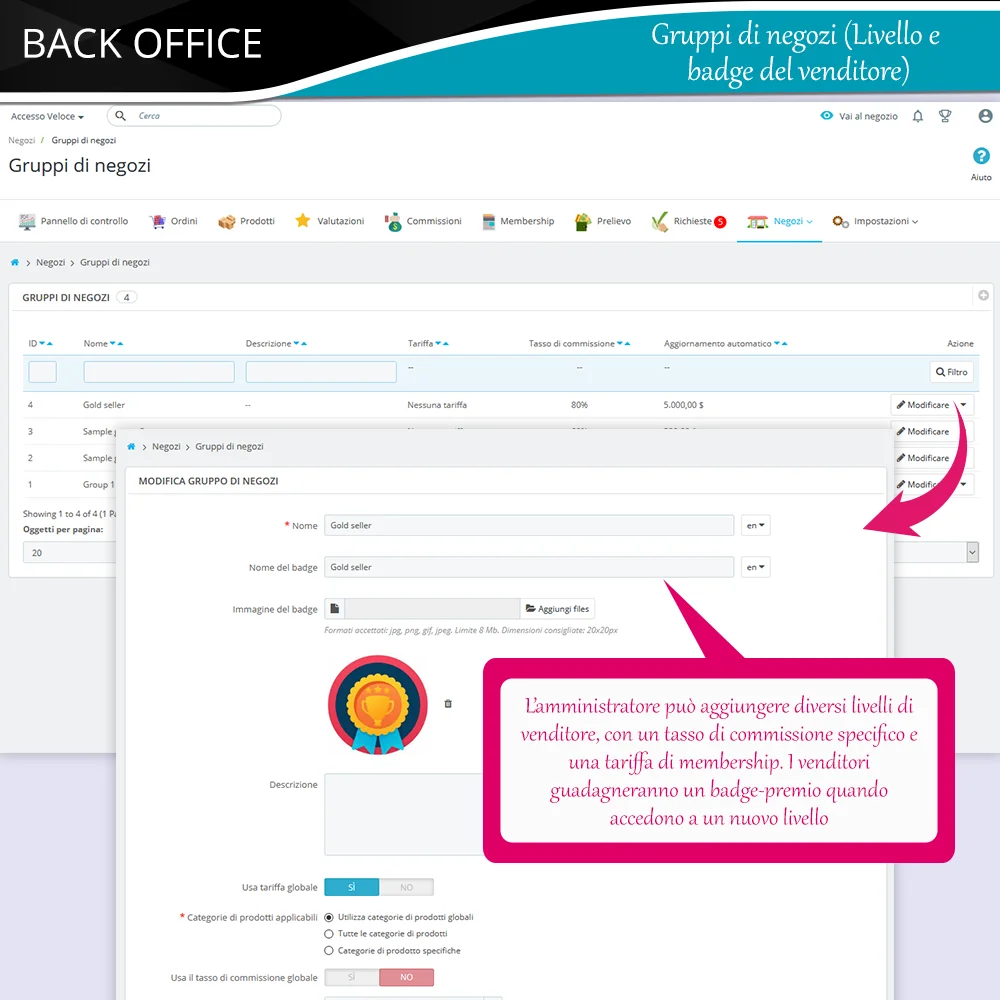Click the add new group plus icon
This screenshot has width=1000, height=1000.
point(983,296)
